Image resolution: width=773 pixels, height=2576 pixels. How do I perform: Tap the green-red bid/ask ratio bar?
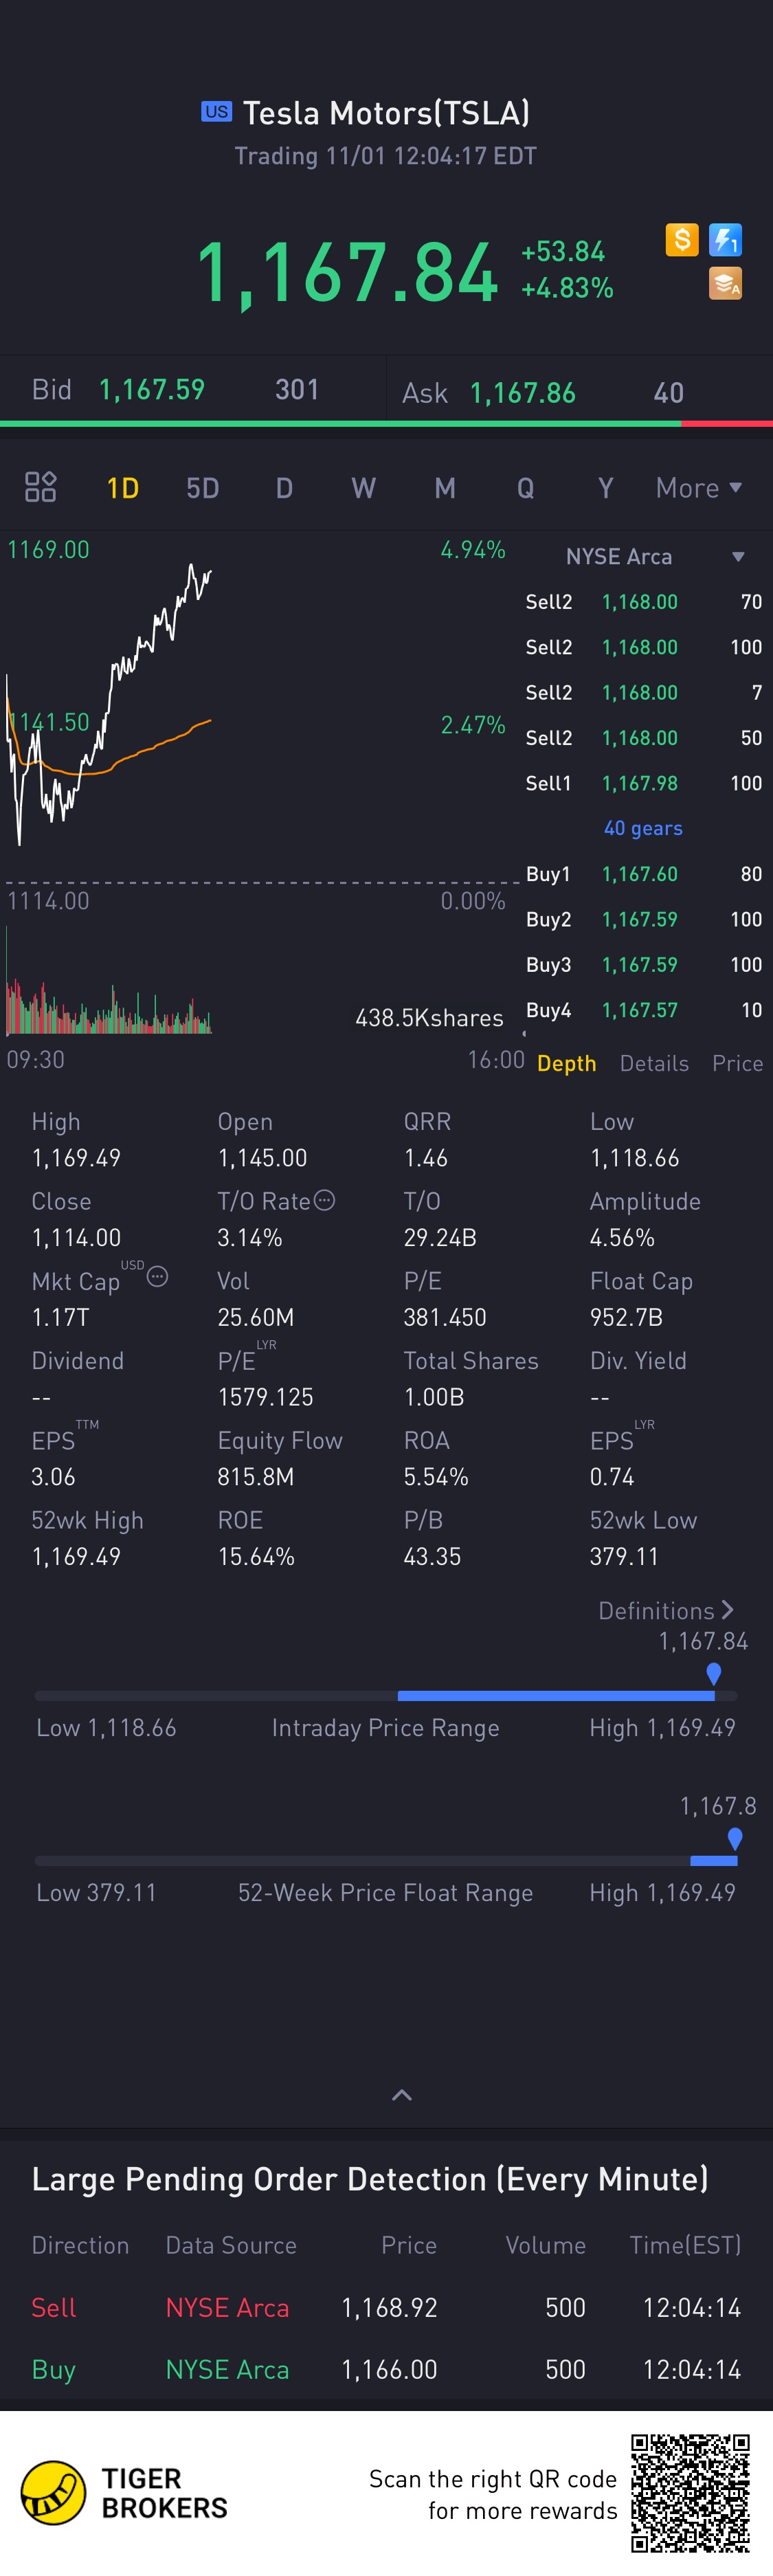[x=386, y=424]
